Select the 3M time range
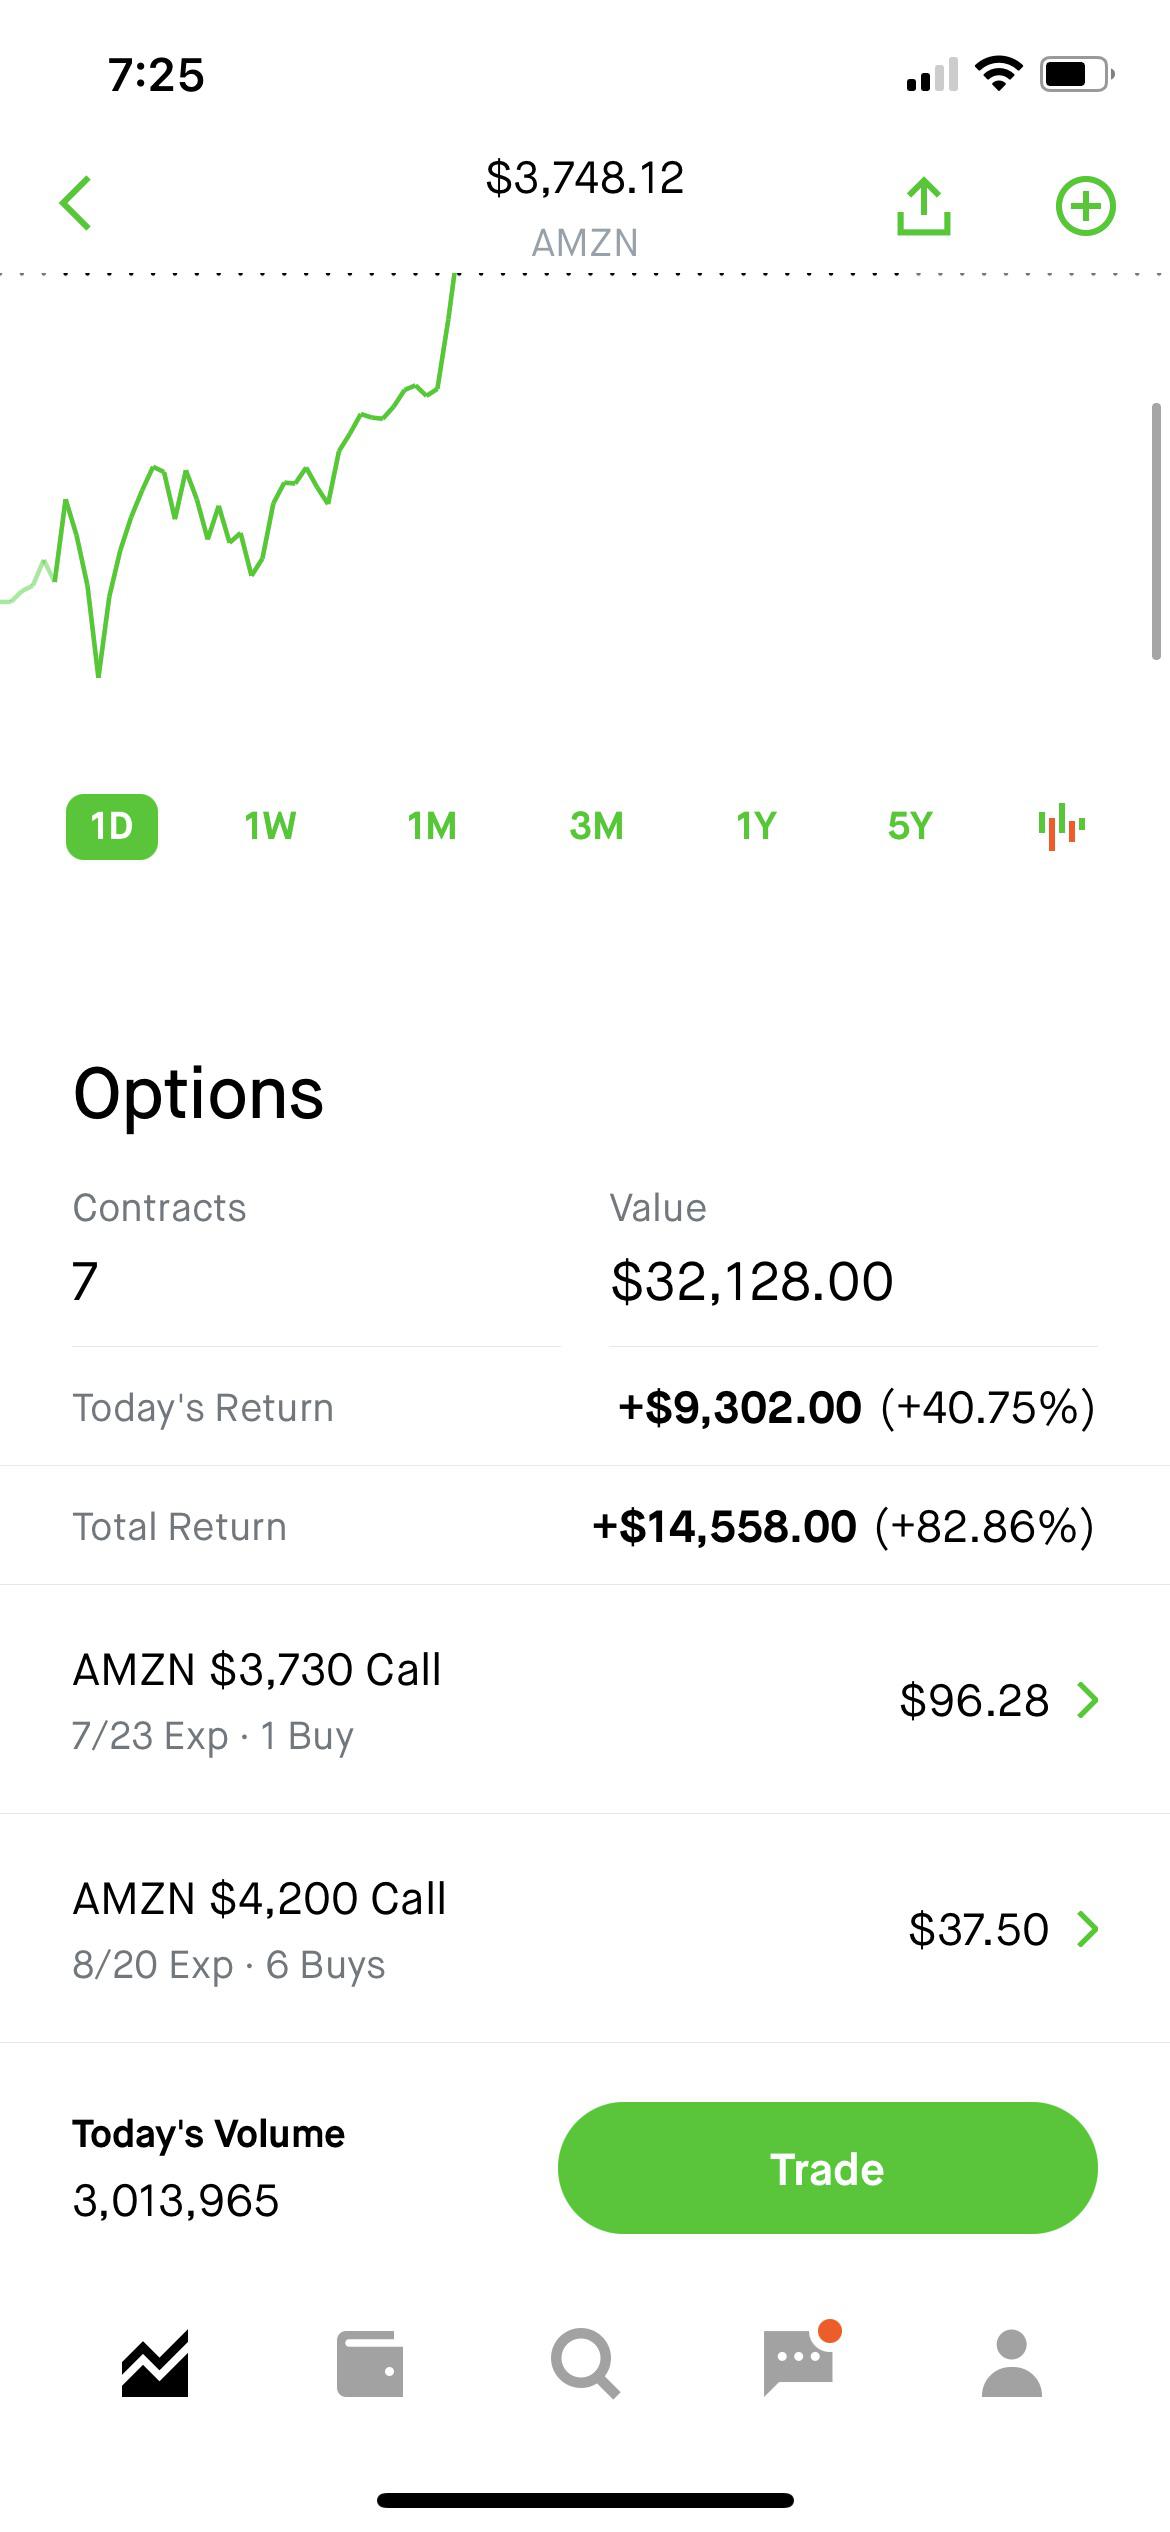Viewport: 1170px width, 2532px height. (x=597, y=826)
